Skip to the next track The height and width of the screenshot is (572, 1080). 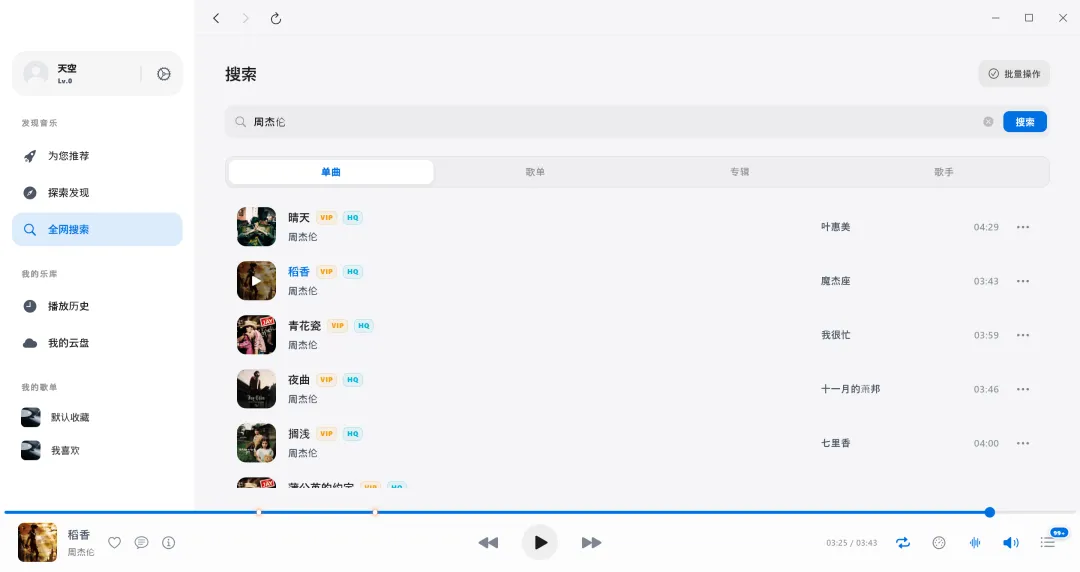pyautogui.click(x=591, y=543)
